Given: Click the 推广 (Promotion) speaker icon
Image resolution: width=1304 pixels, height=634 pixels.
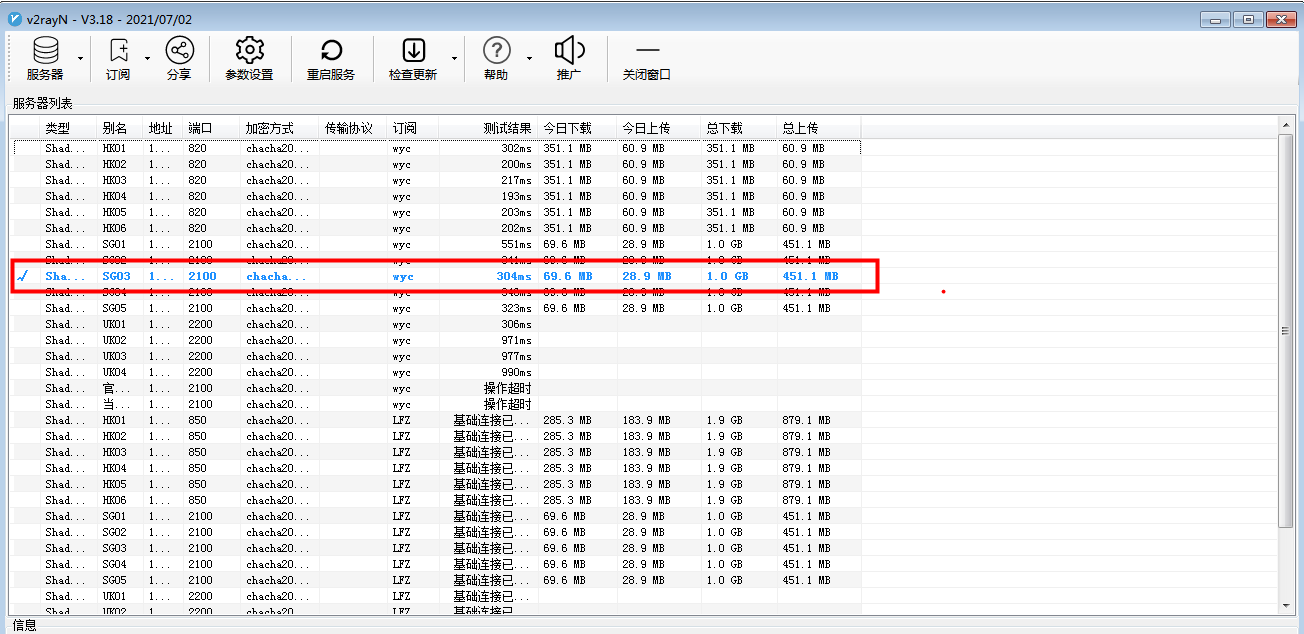Looking at the screenshot, I should pos(569,51).
